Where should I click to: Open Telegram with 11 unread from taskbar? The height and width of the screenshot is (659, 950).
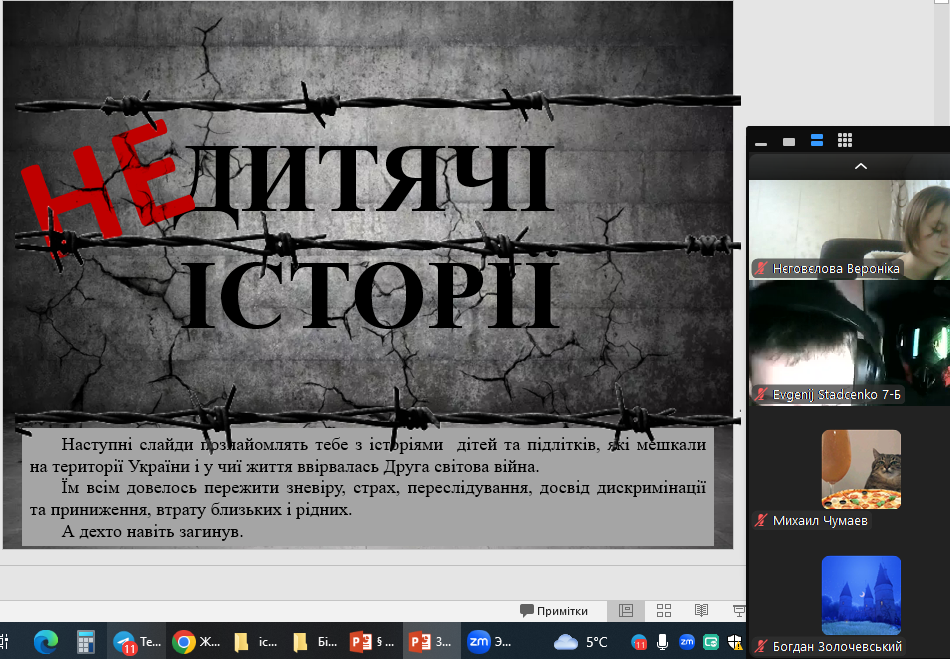tap(137, 641)
